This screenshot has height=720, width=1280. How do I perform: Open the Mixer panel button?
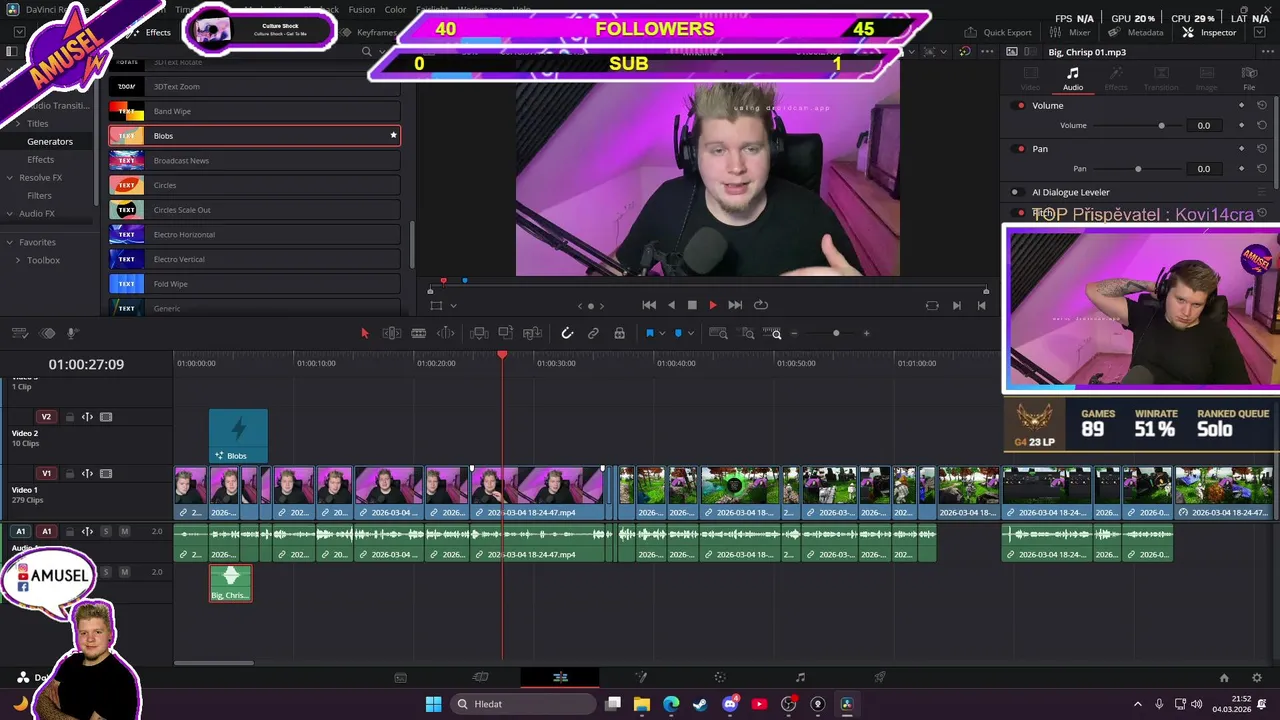[x=1070, y=32]
